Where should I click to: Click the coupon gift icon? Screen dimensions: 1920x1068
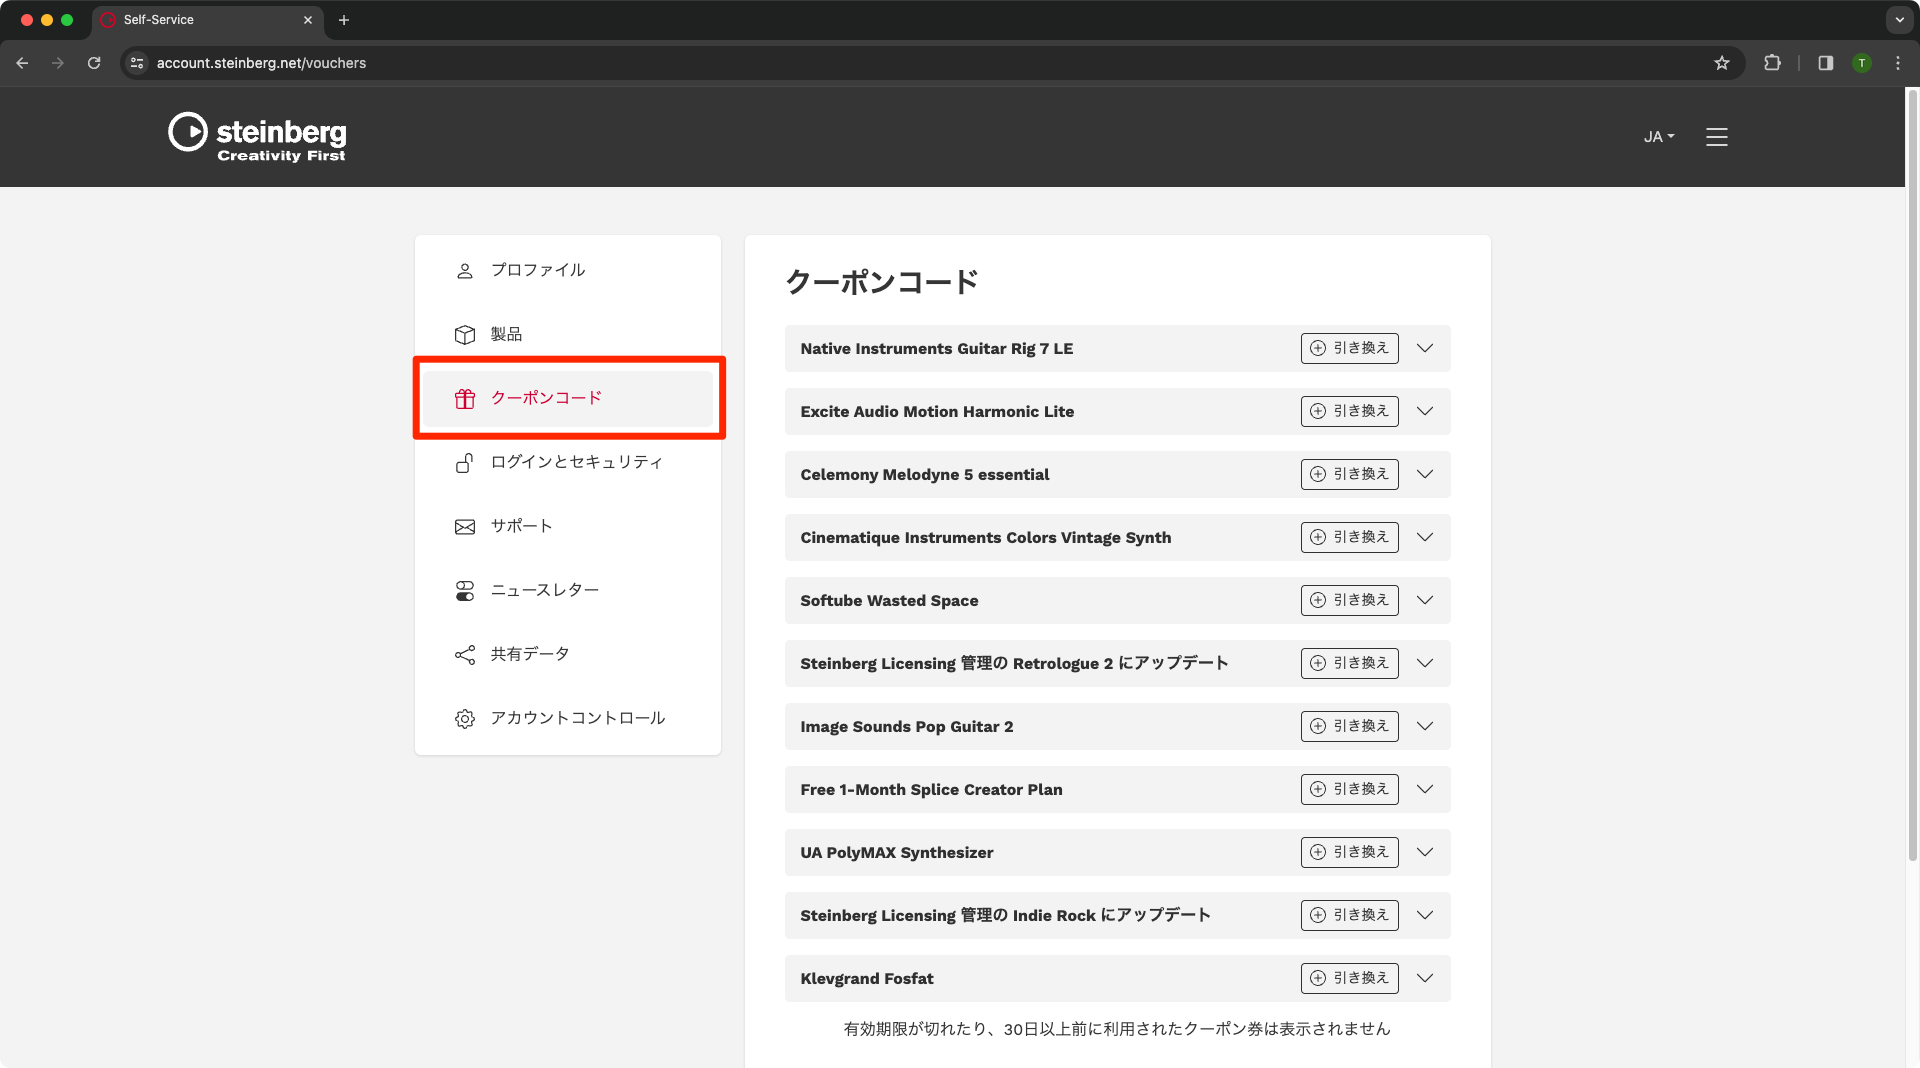464,399
